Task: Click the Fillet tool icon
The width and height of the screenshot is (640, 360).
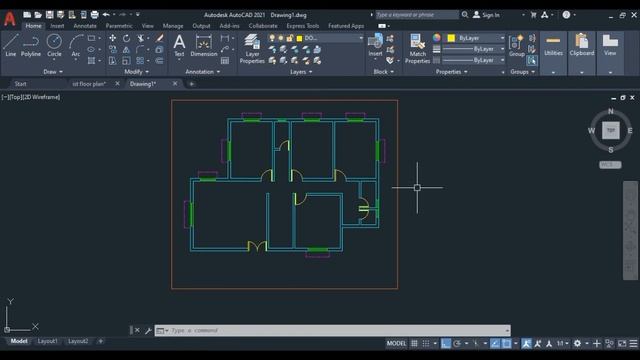Action: tap(140, 49)
